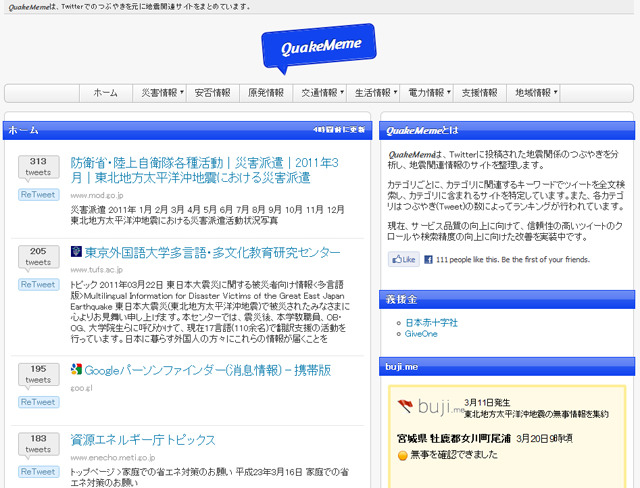640x488 pixels.
Task: Click the buji.me section header
Action: (507, 367)
